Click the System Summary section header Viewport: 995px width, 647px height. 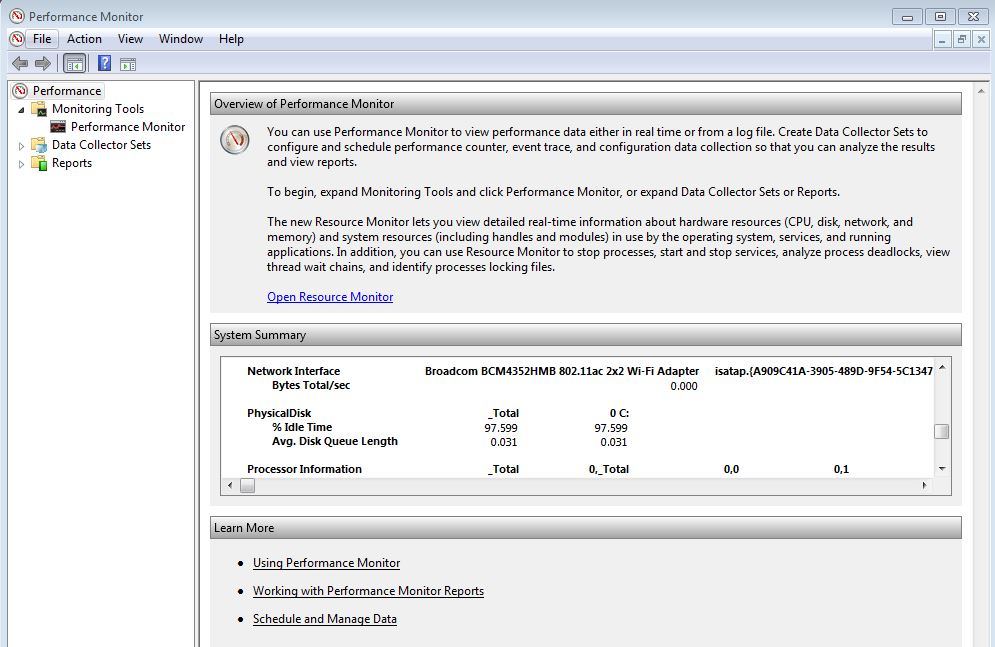click(x=586, y=335)
